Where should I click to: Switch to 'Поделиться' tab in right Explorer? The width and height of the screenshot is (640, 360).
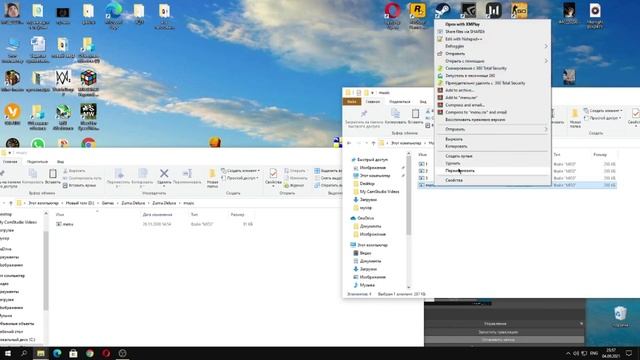tap(400, 102)
